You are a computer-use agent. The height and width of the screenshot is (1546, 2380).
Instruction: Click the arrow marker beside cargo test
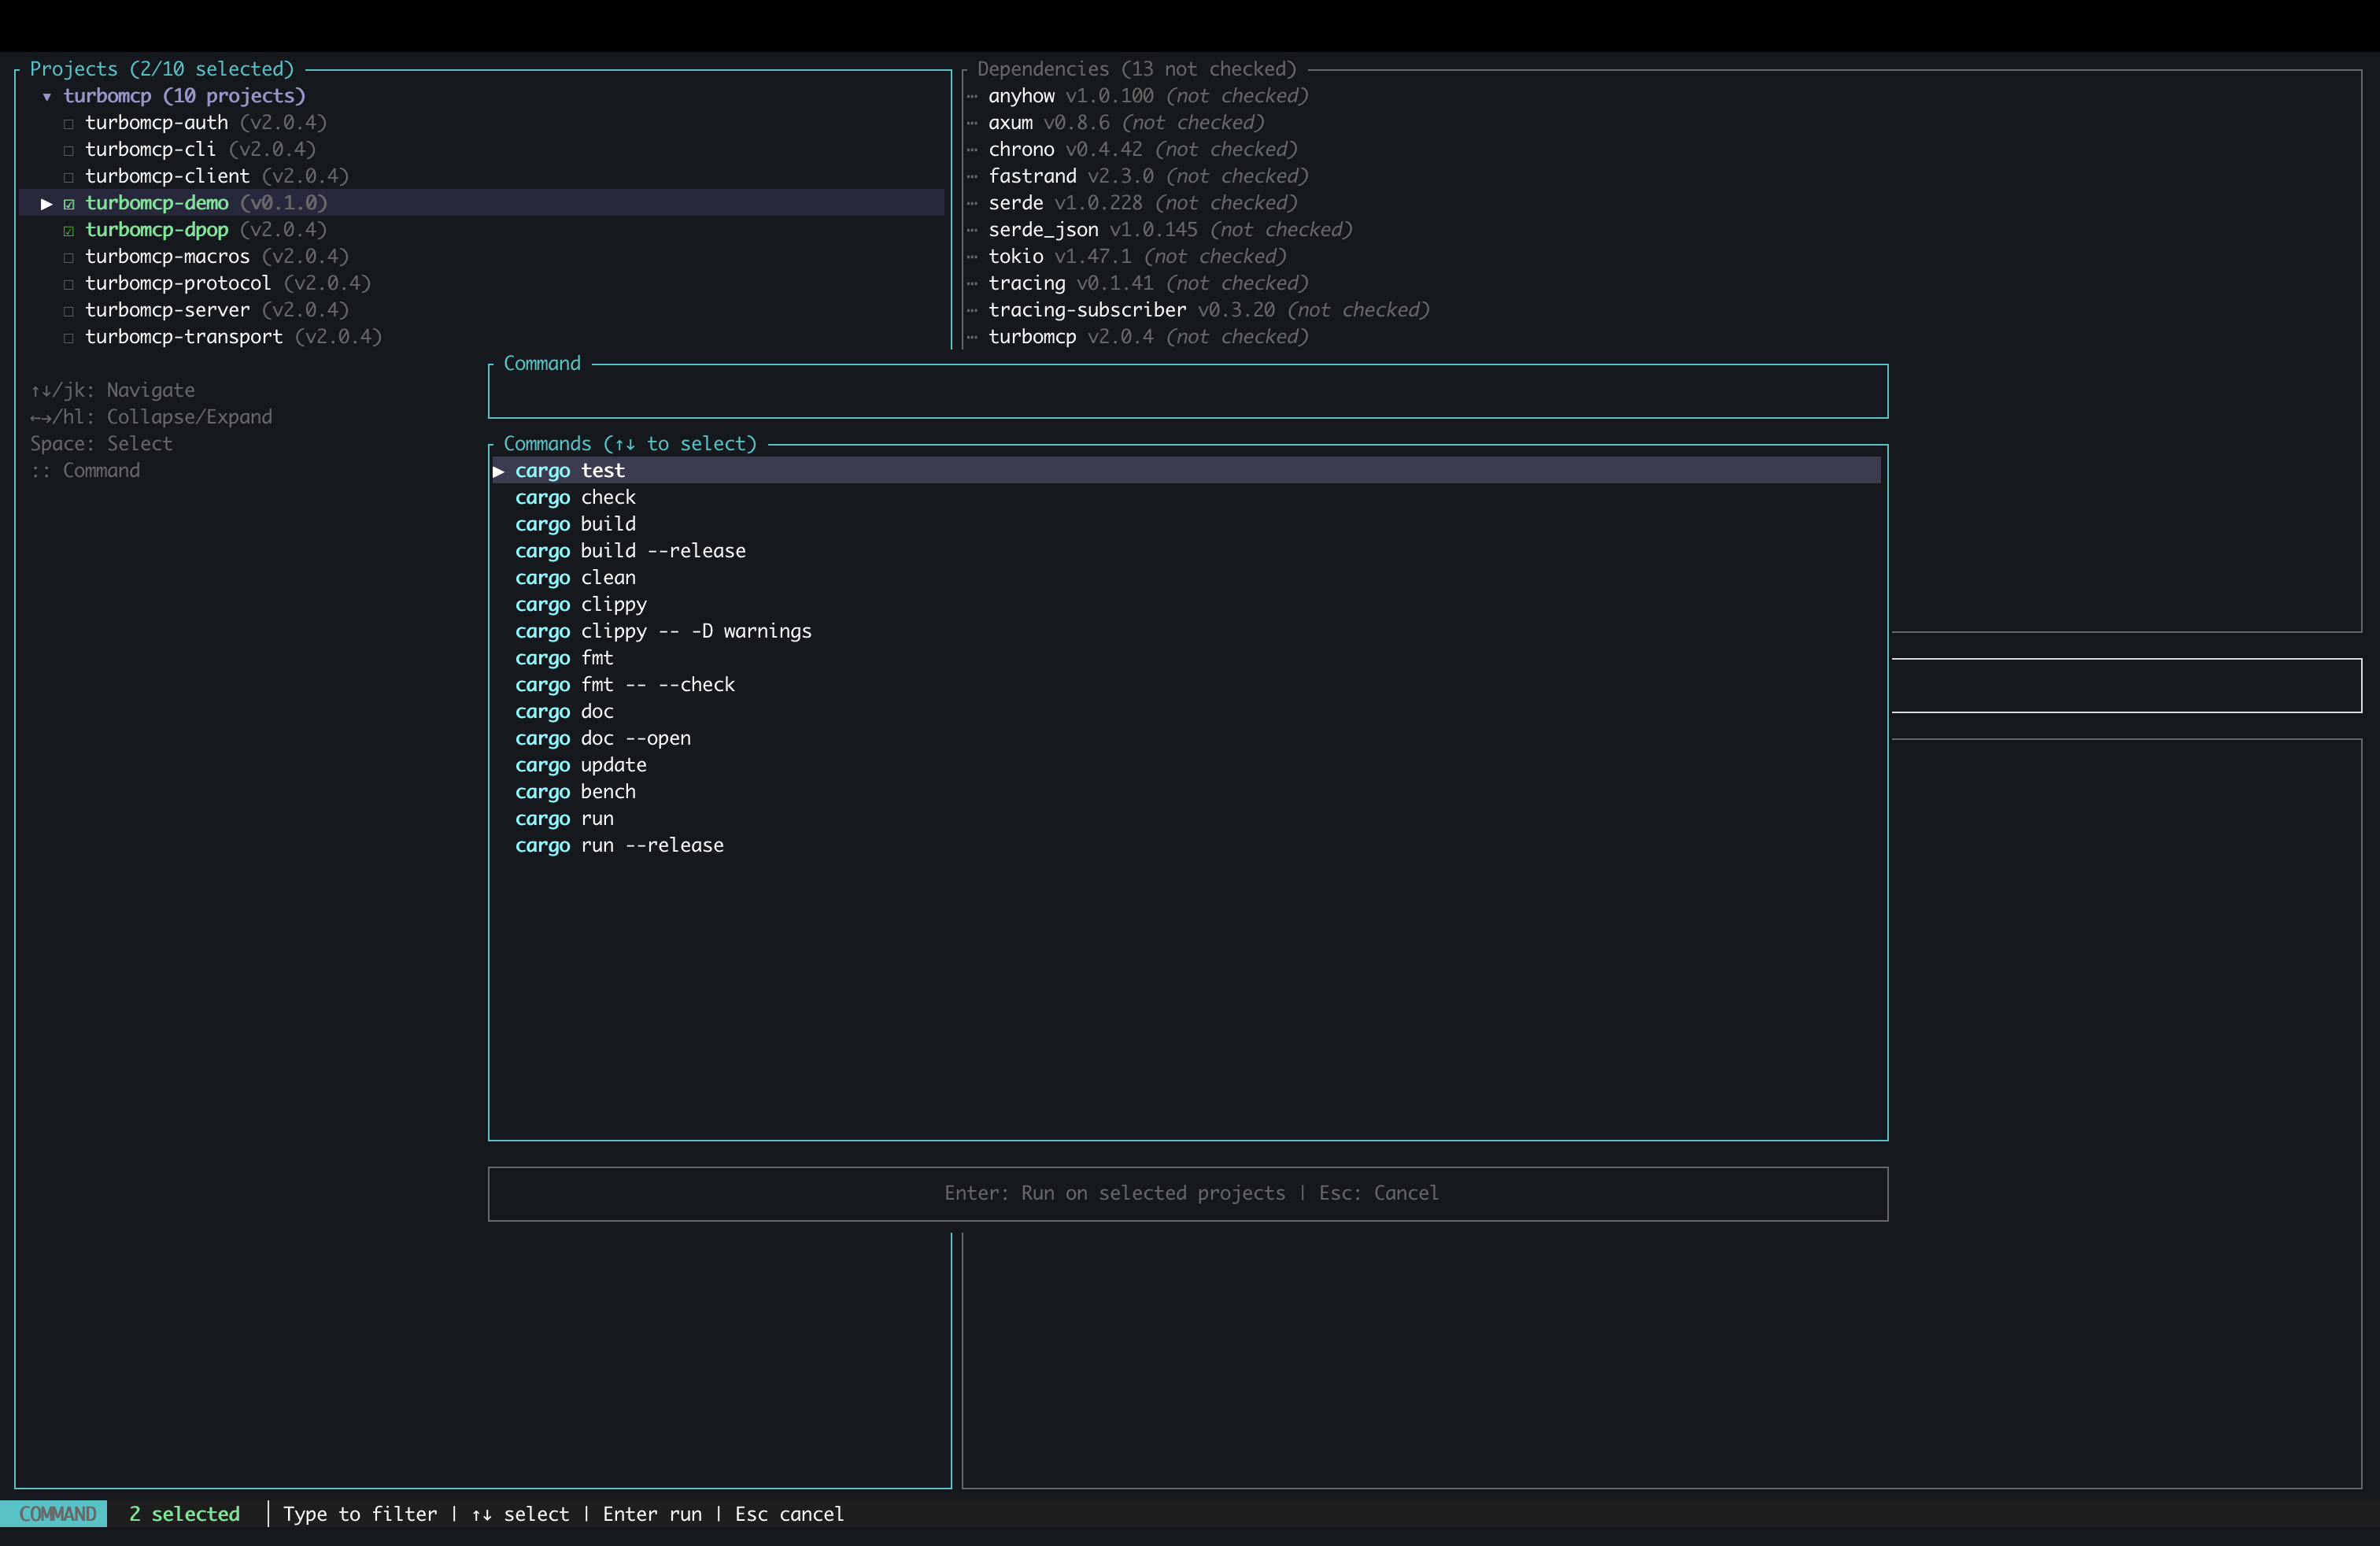point(498,471)
